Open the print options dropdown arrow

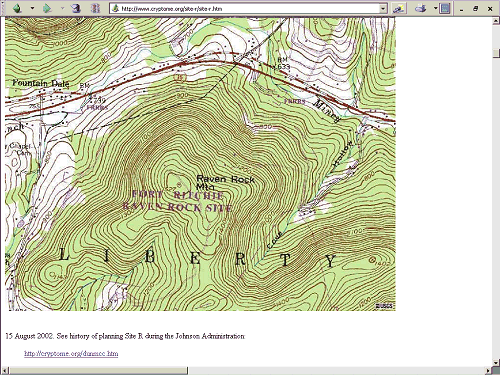(x=435, y=8)
